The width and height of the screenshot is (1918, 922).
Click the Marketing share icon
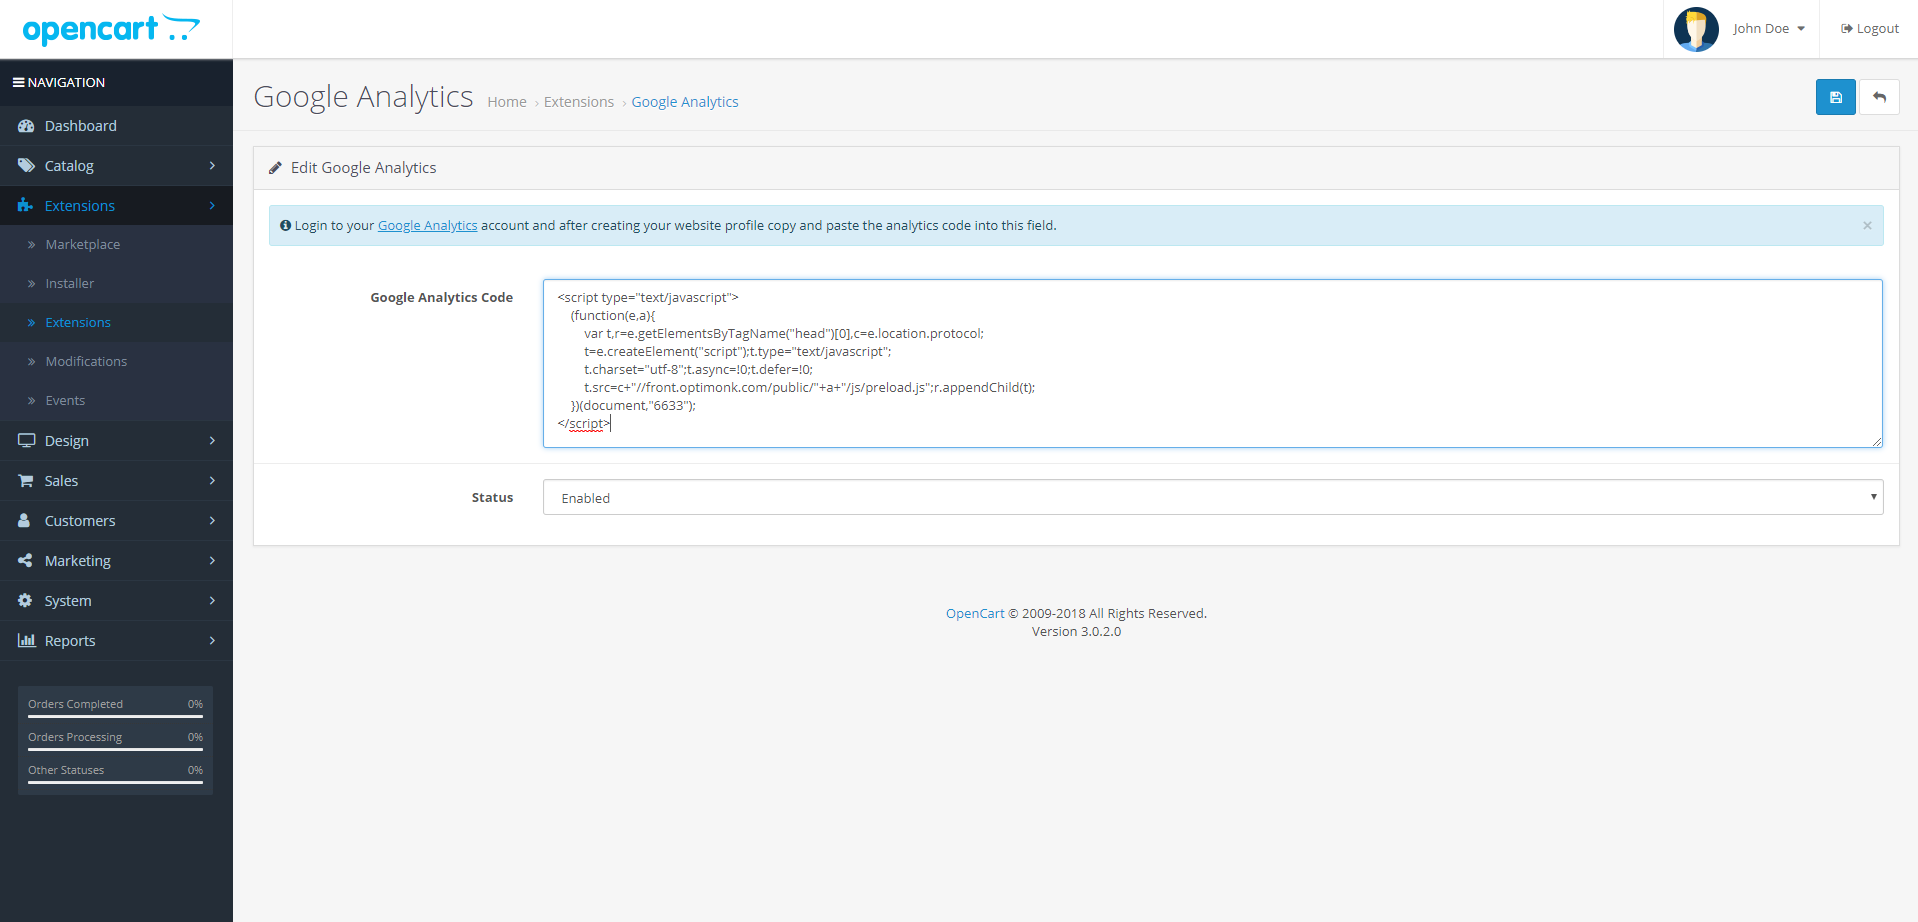[x=25, y=561]
